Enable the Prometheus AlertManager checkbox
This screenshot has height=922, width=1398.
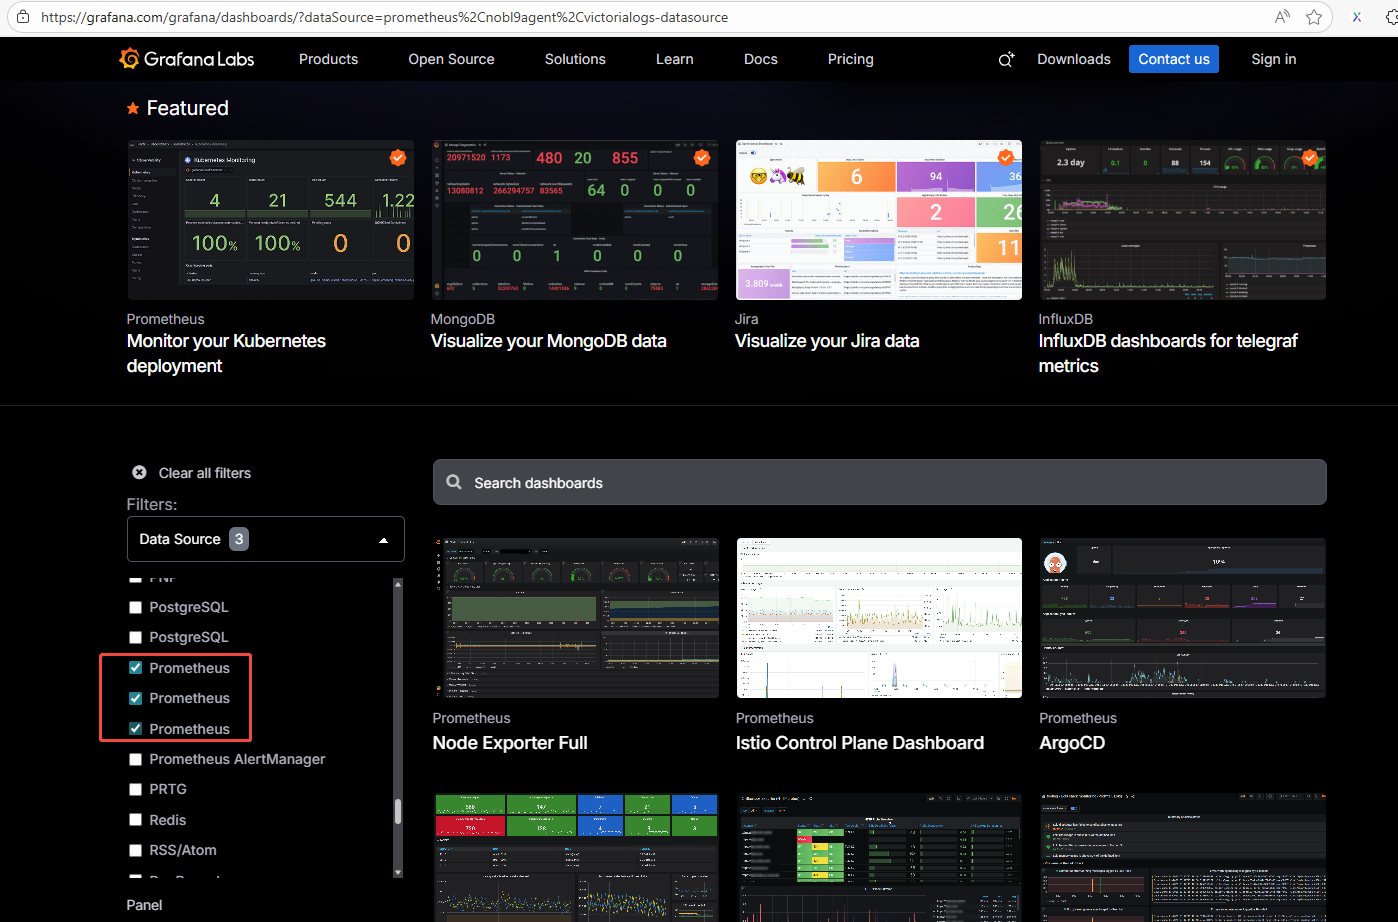tap(135, 759)
